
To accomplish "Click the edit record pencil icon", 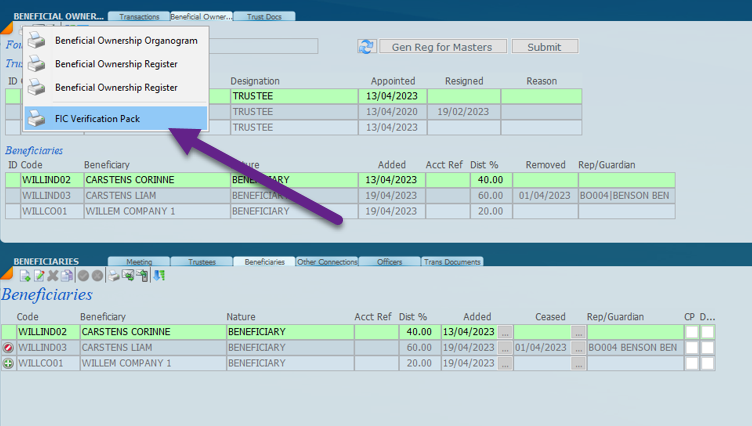I will [39, 276].
